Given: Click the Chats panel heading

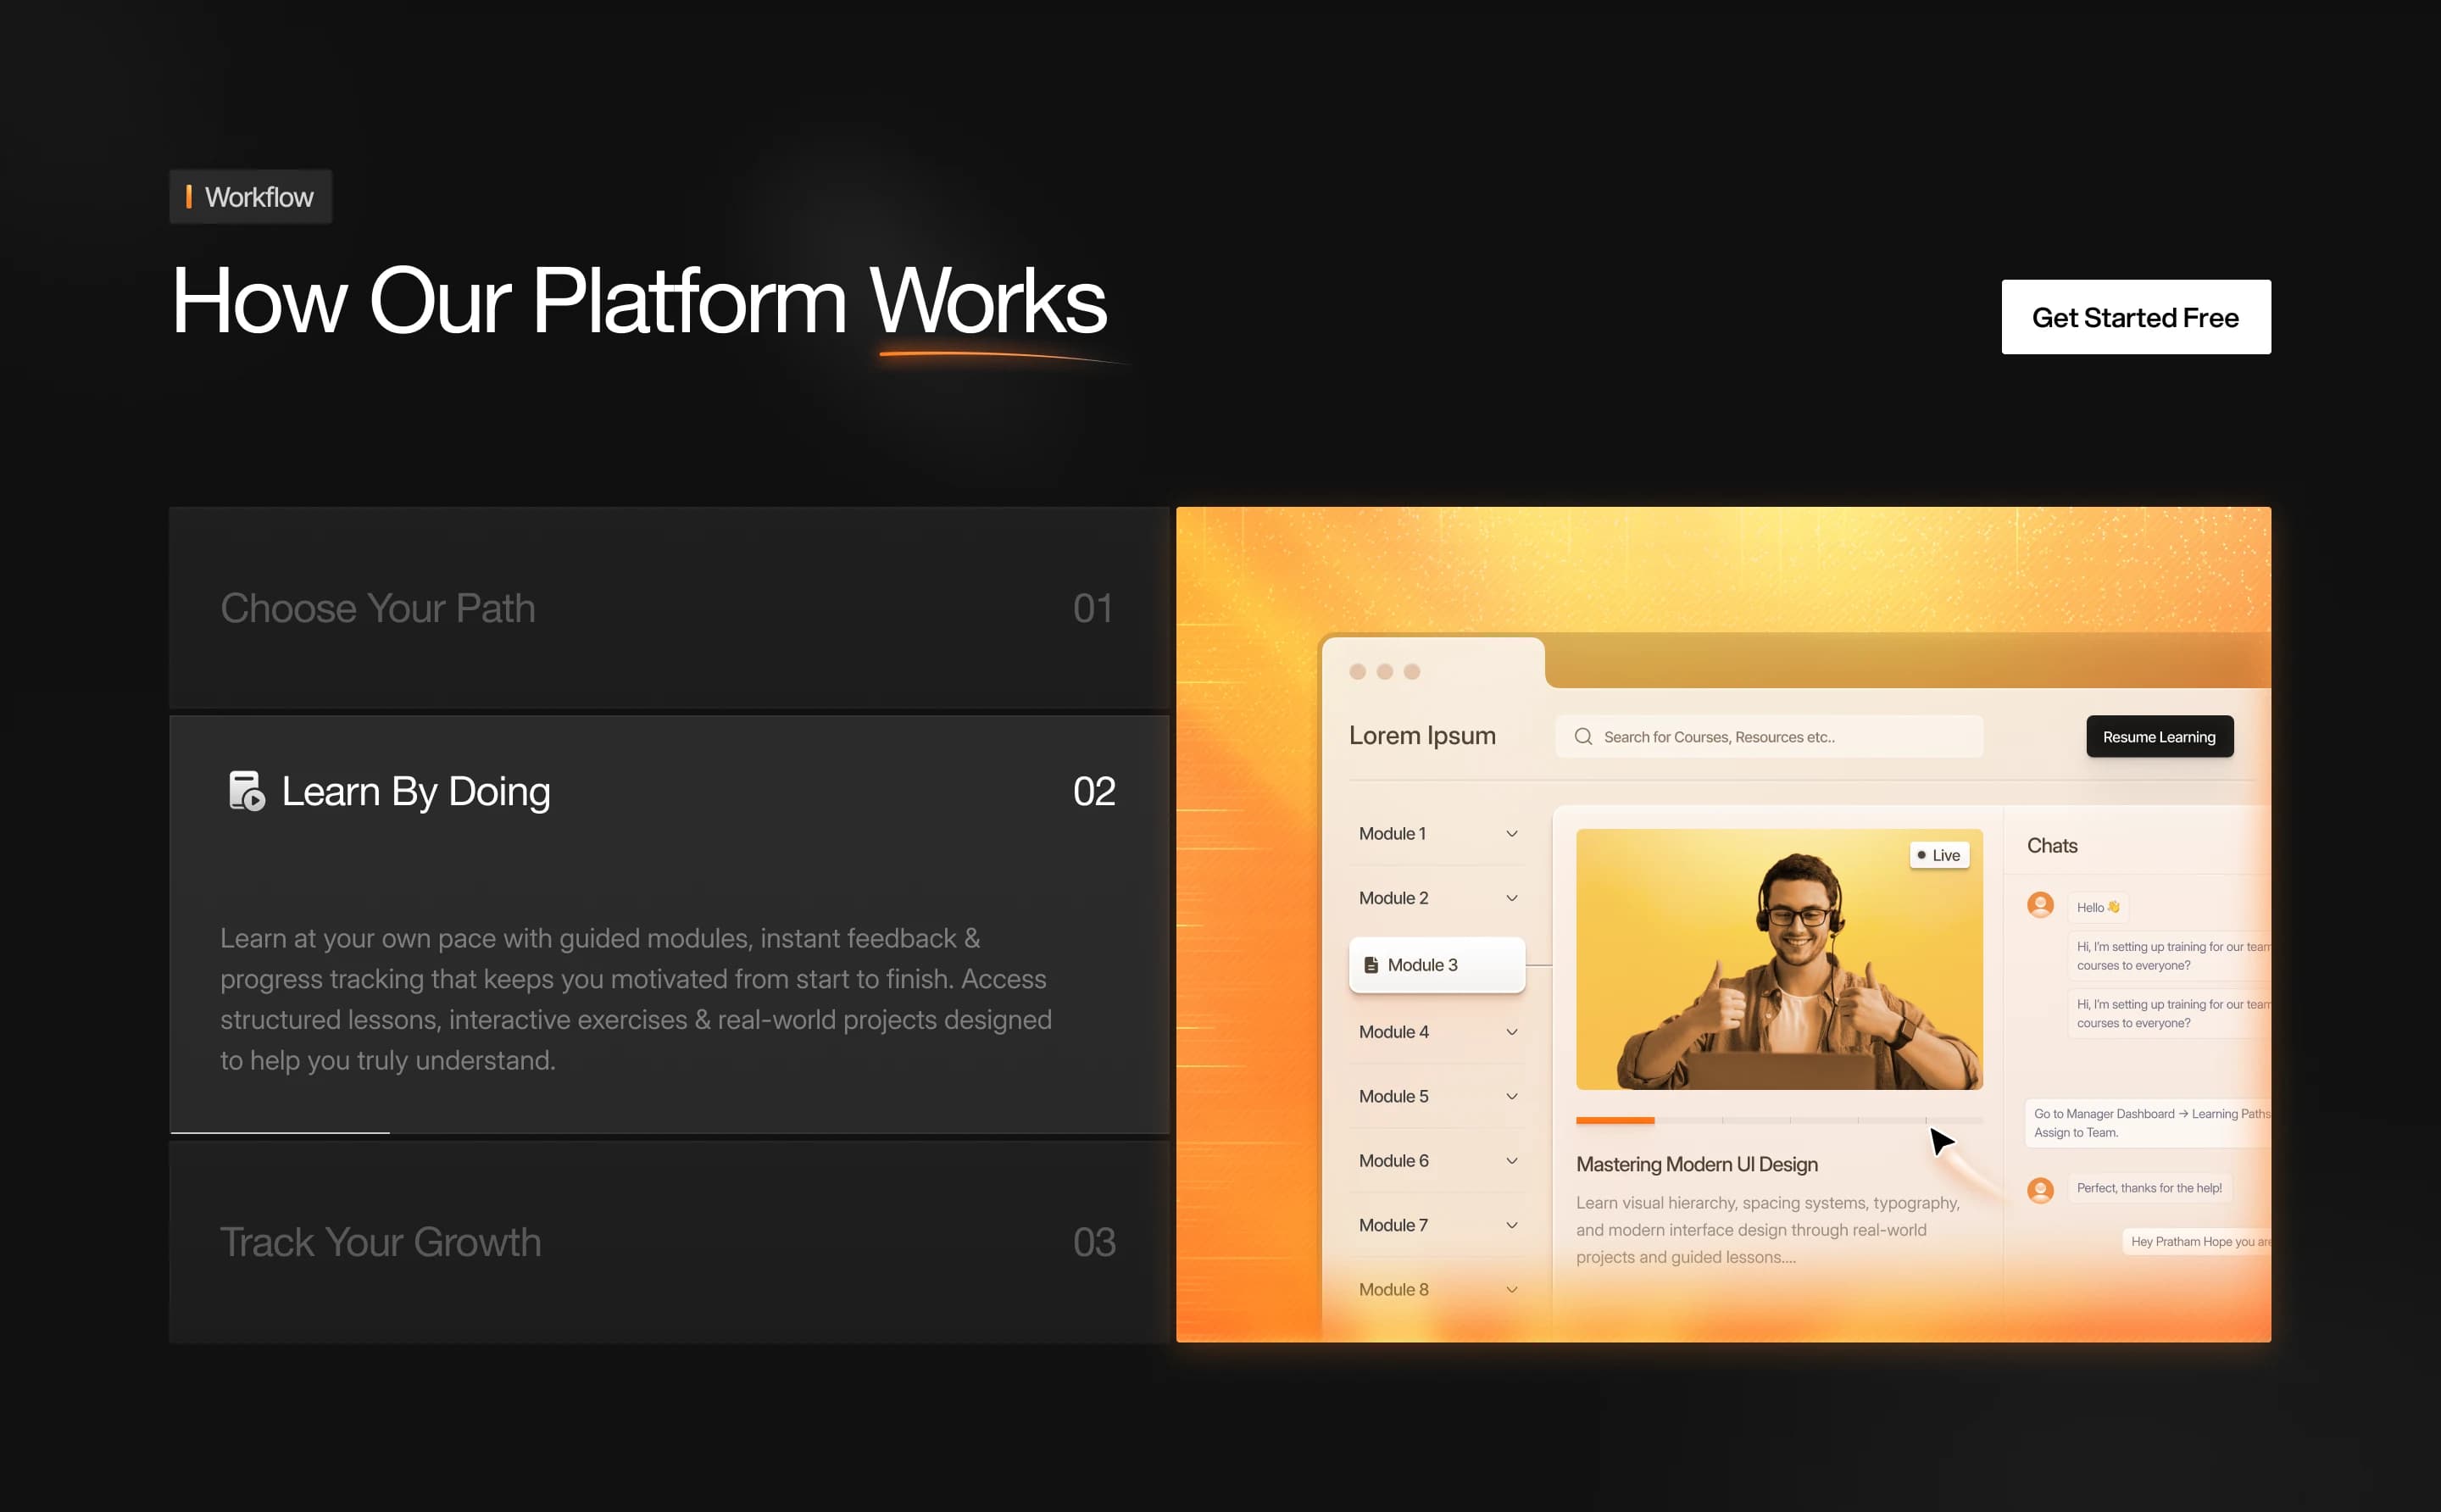Looking at the screenshot, I should click(x=2052, y=846).
